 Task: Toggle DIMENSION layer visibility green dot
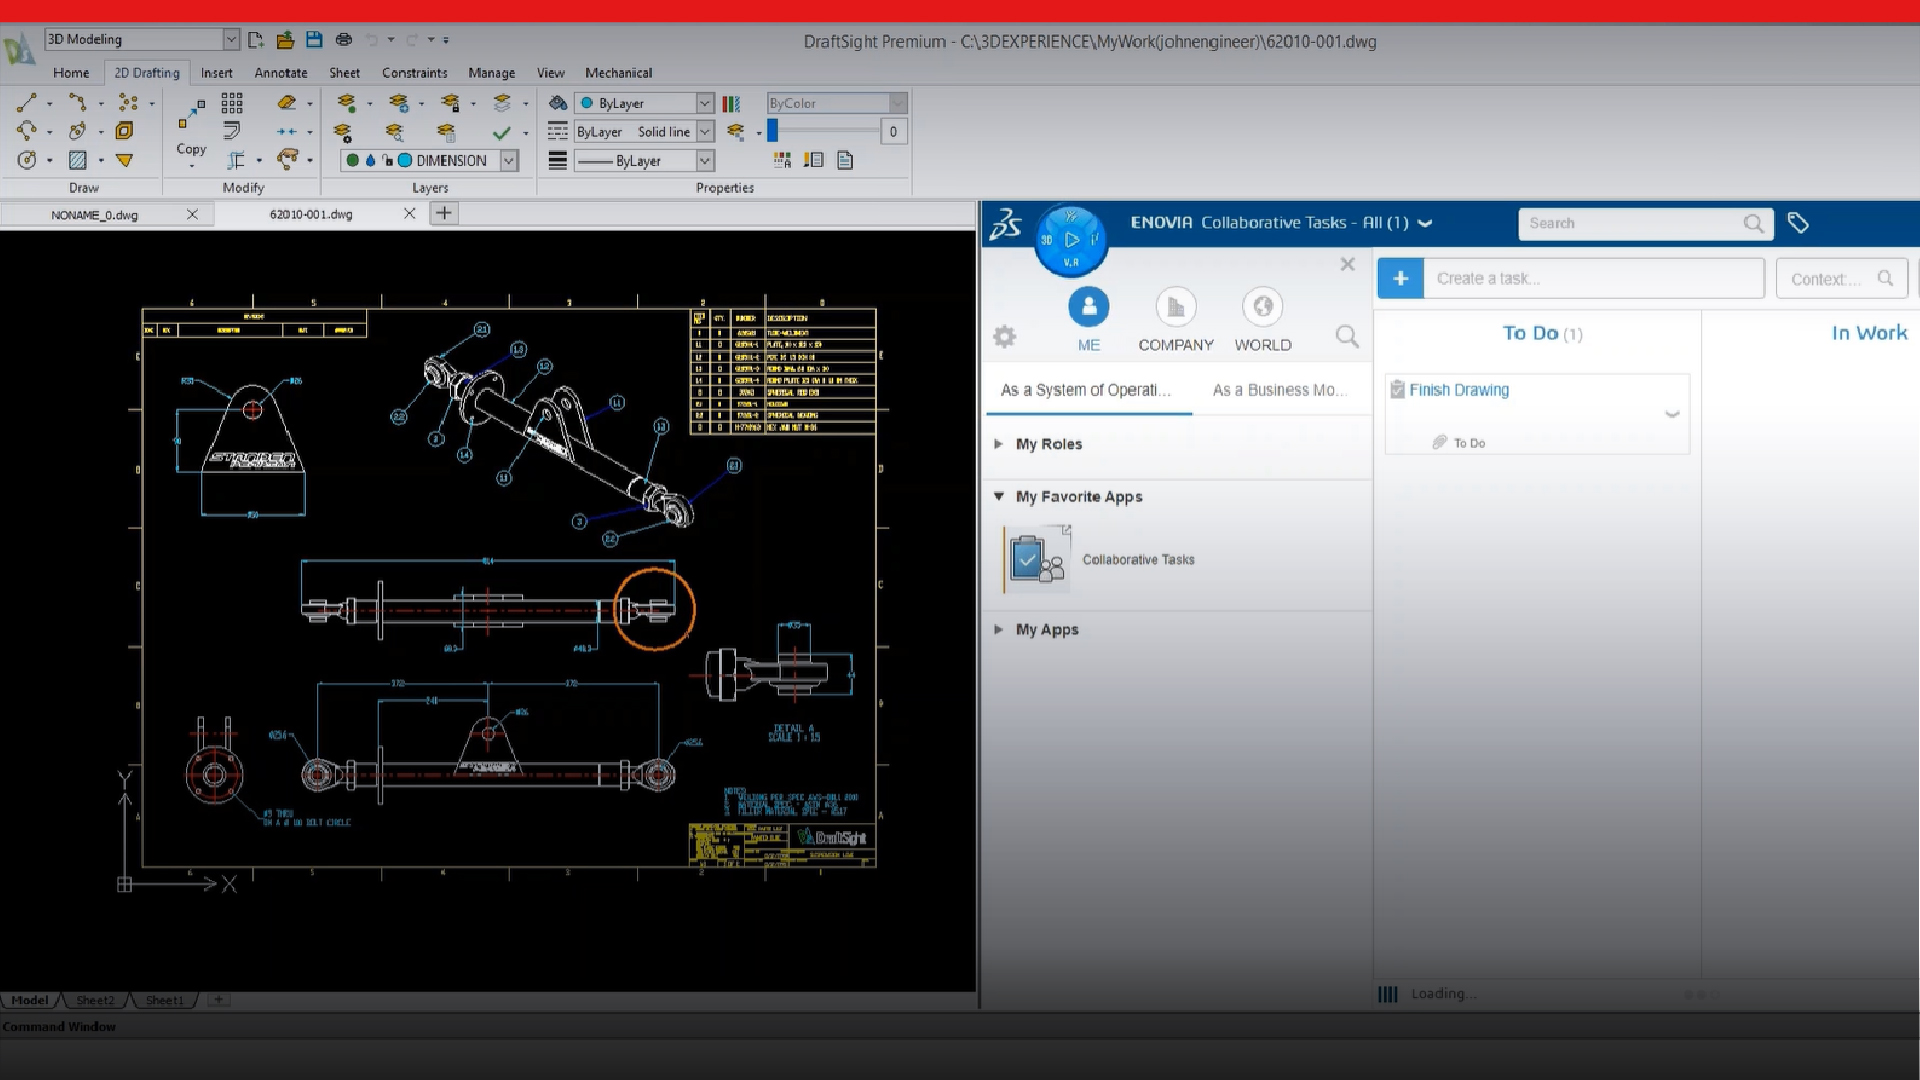[x=352, y=160]
